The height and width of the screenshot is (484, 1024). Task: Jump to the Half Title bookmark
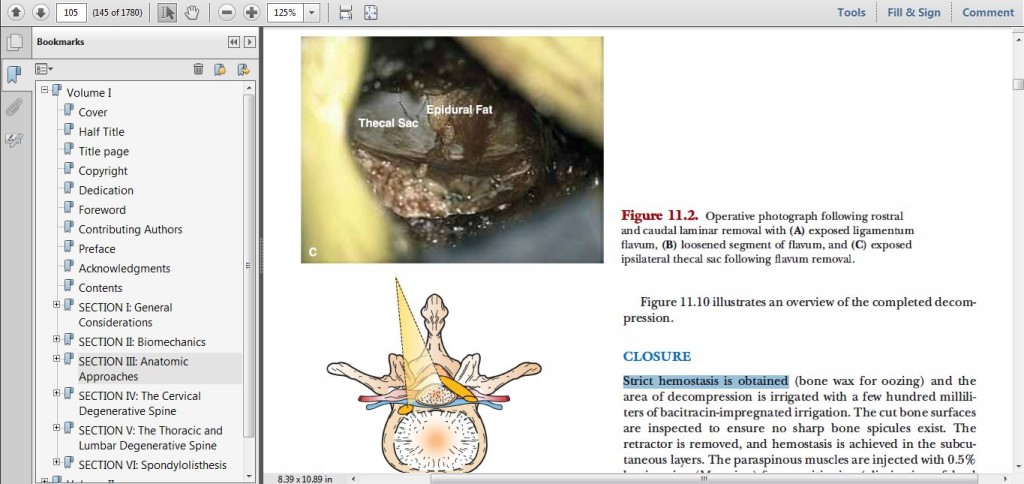click(x=101, y=132)
